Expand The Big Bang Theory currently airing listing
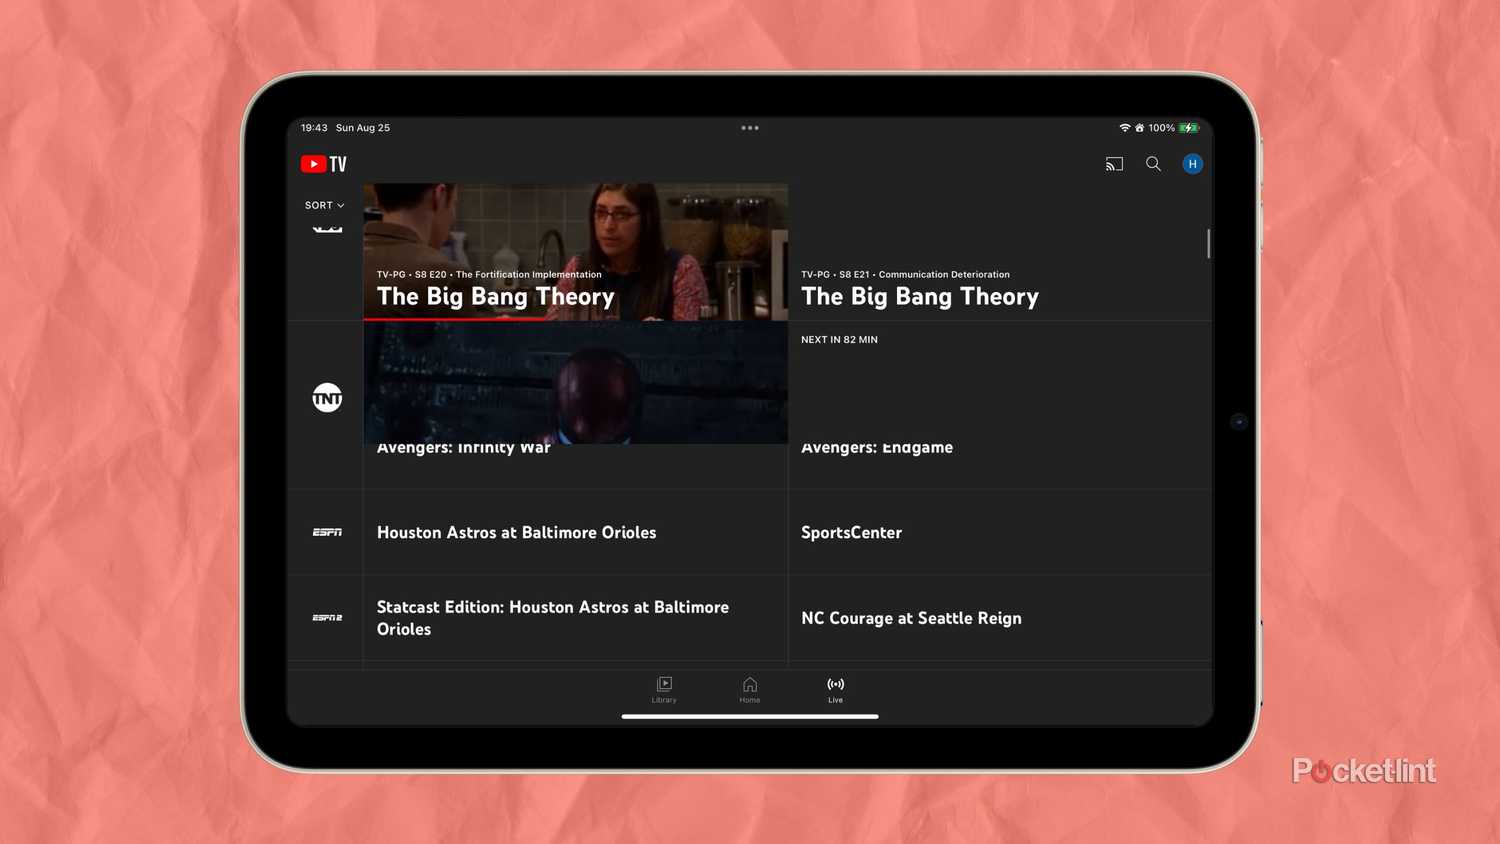This screenshot has width=1500, height=844. point(495,296)
